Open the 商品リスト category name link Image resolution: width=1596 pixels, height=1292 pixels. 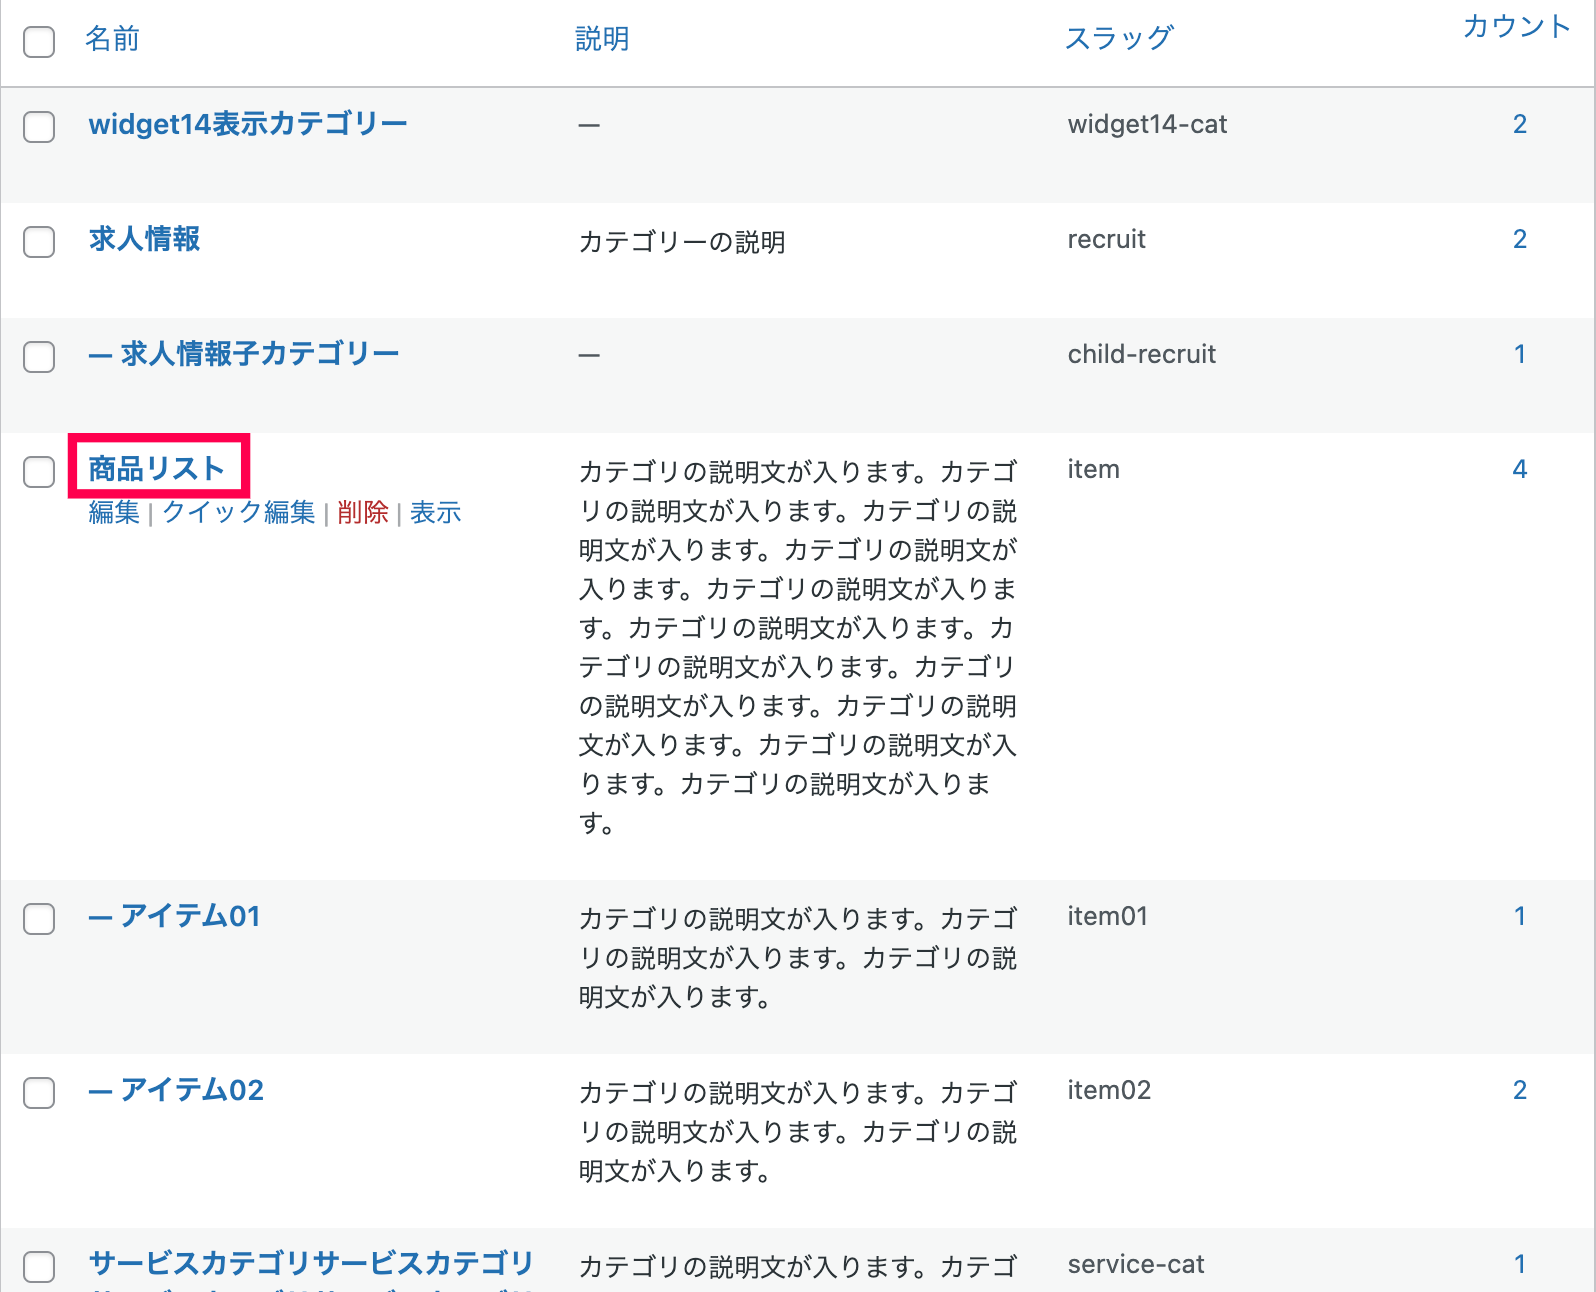click(157, 468)
